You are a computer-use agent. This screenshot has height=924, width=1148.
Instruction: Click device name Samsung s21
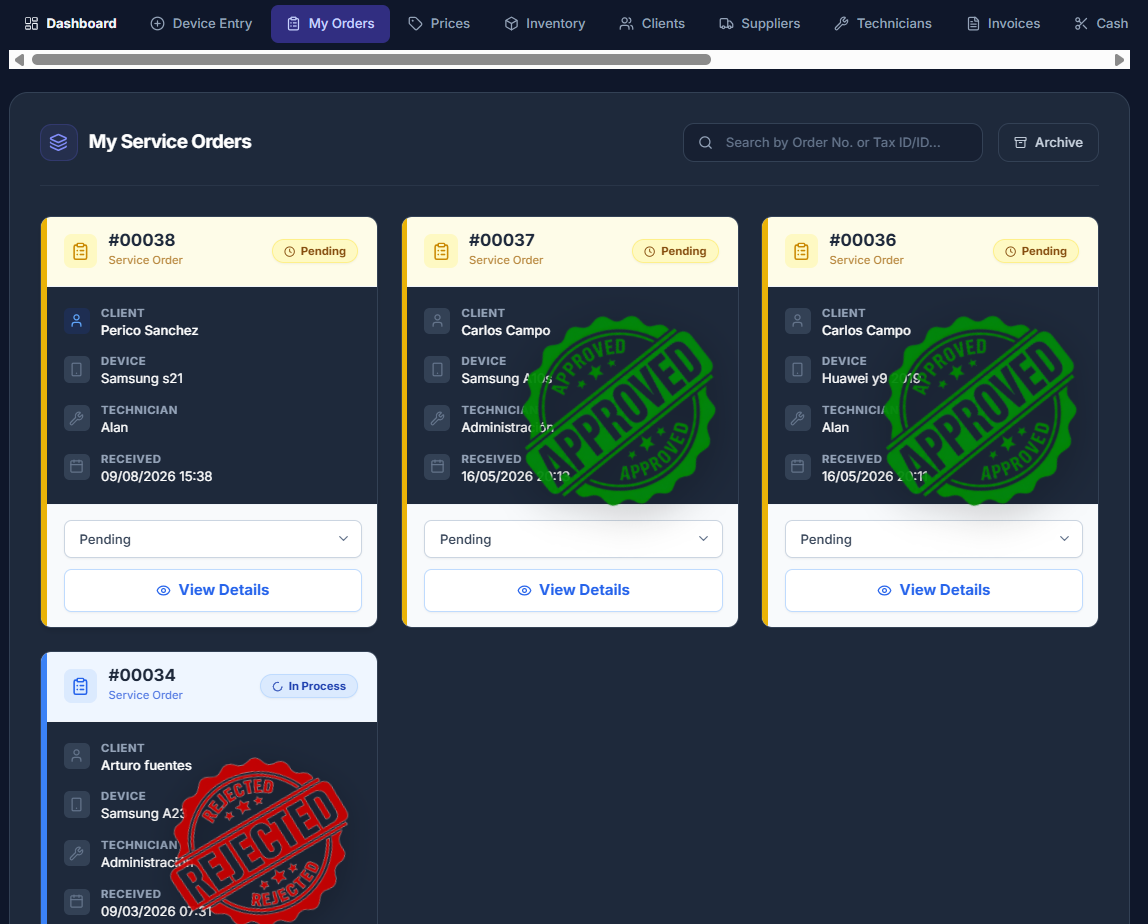pyautogui.click(x=141, y=379)
